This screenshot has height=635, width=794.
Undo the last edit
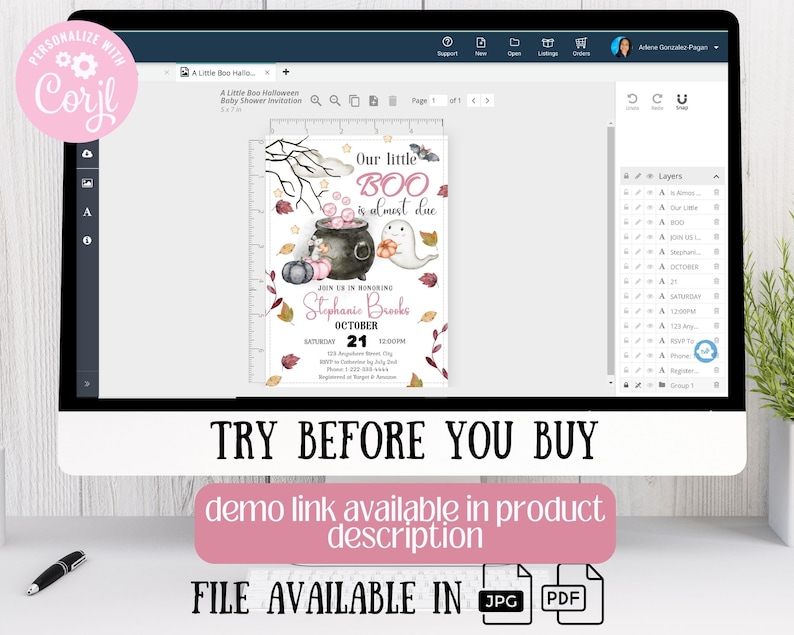(632, 101)
